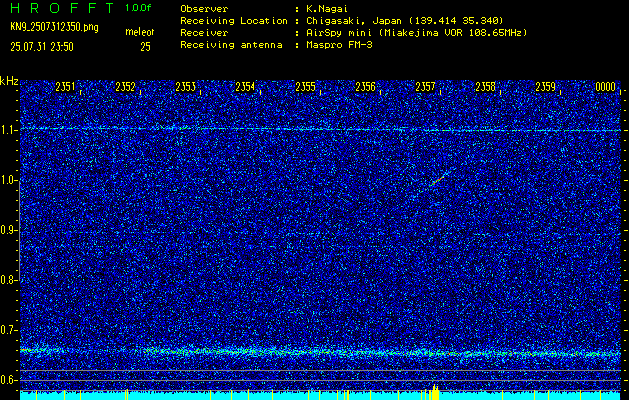Click the 1.1 frequency axis label
Image resolution: width=629 pixels, height=400 pixels.
[x=8, y=130]
